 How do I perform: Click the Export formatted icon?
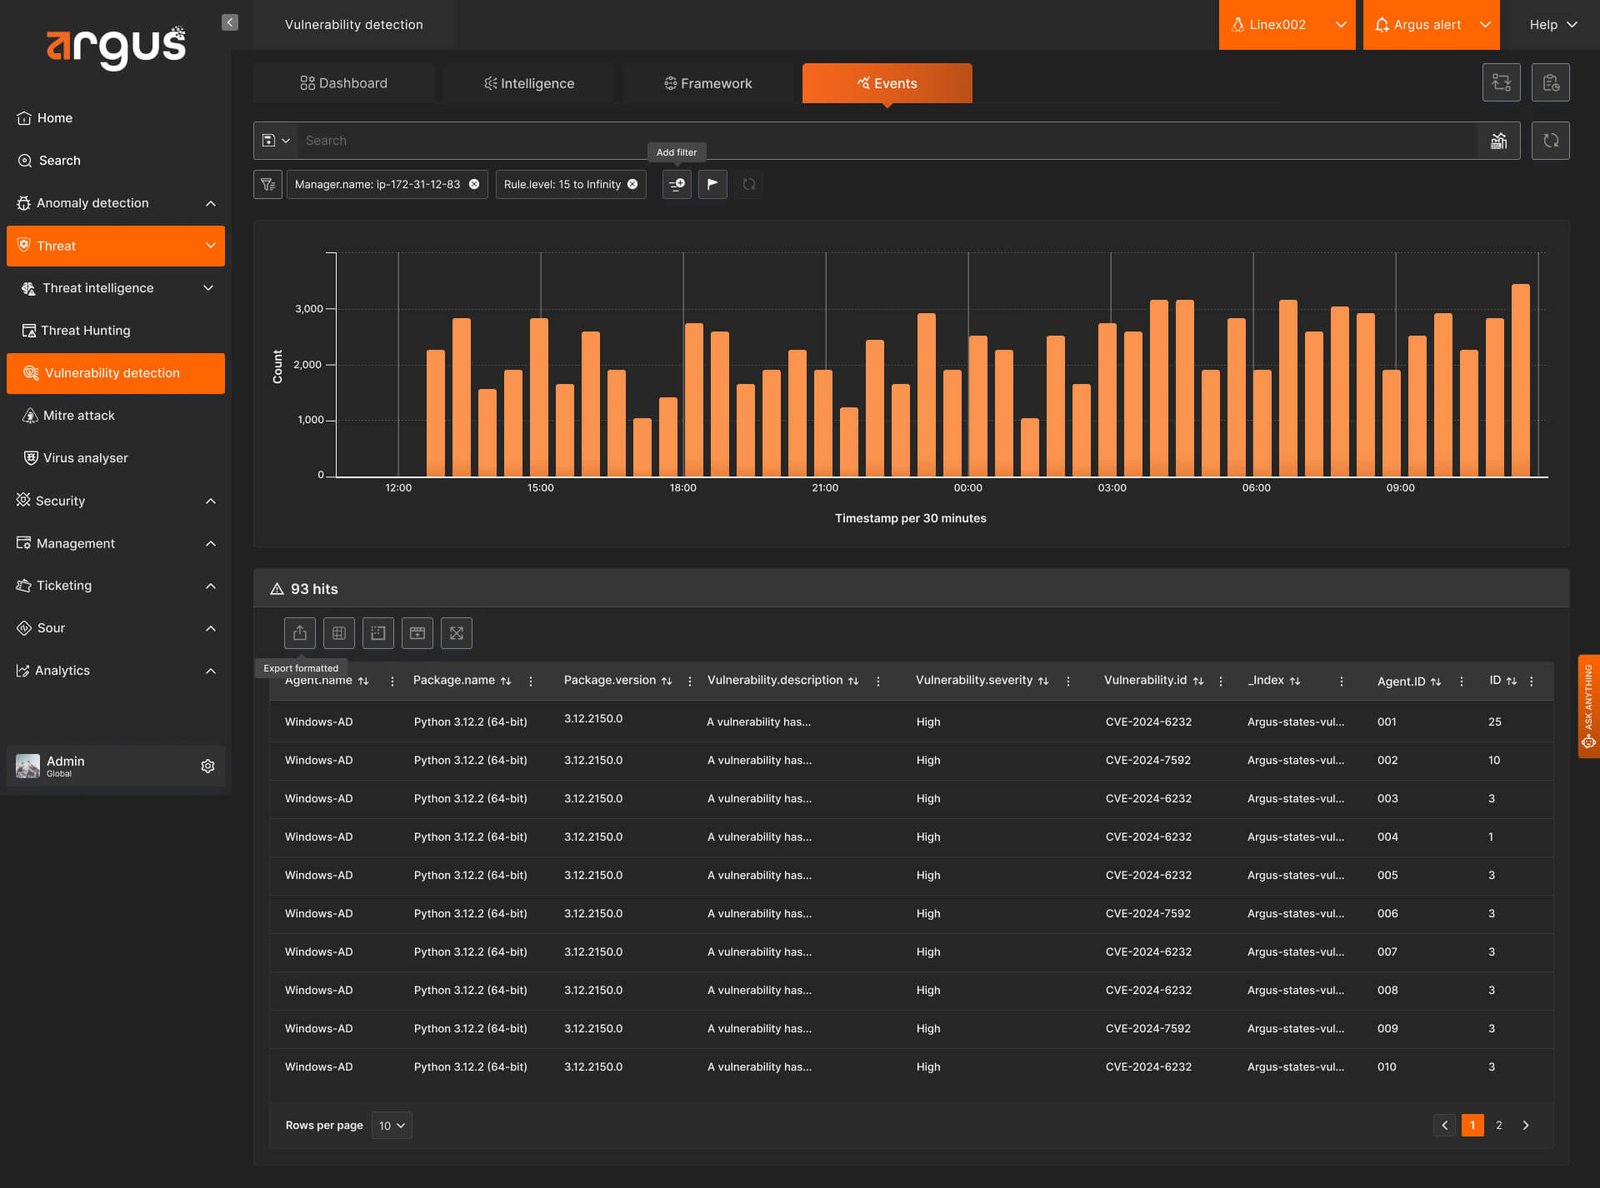[300, 633]
